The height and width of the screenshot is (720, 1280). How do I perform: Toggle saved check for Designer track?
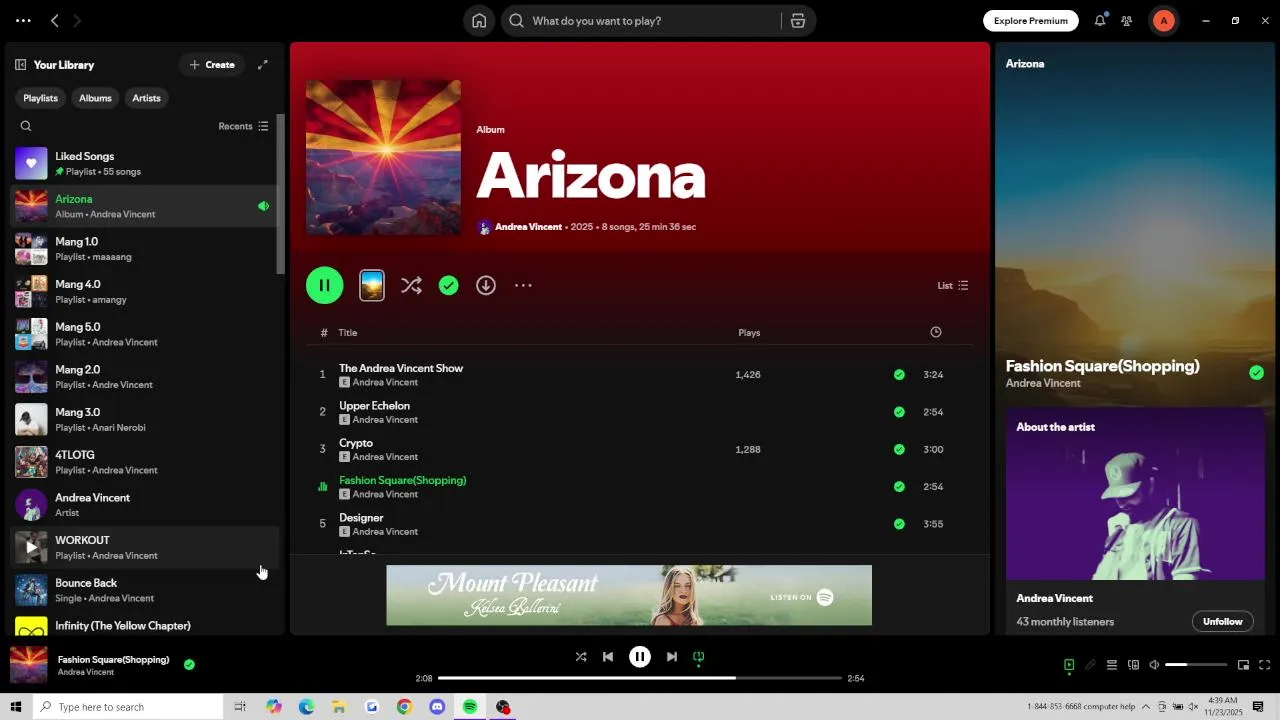tap(899, 524)
